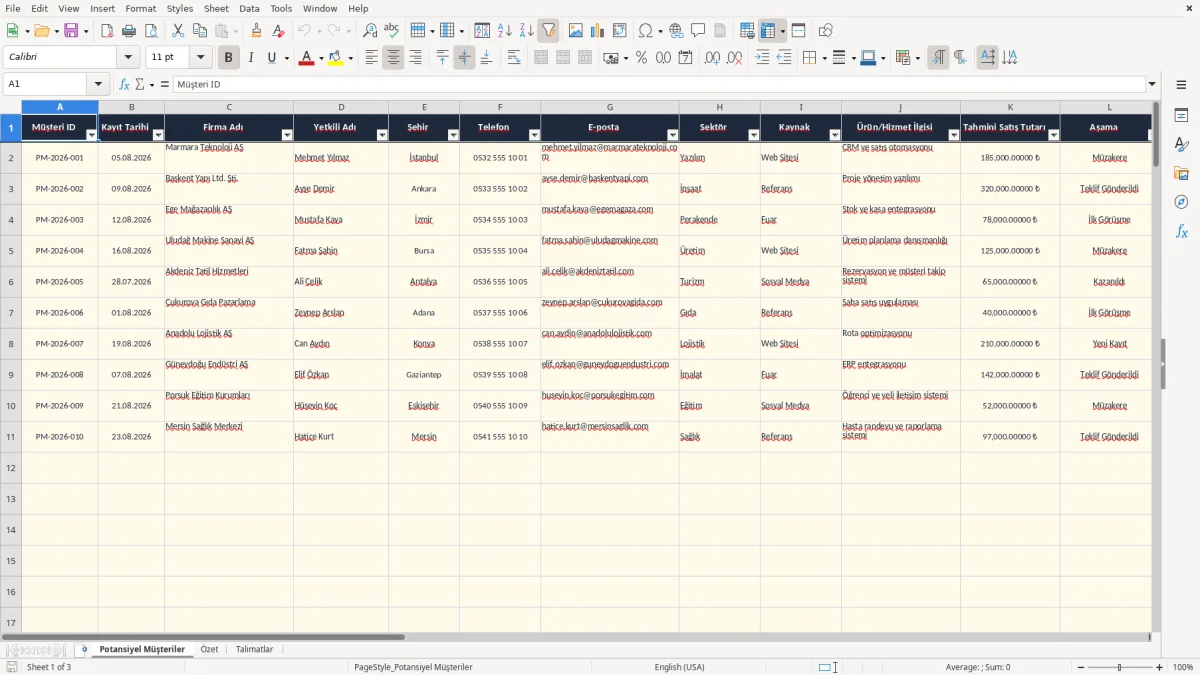Switch to the Özet sheet tab

click(x=209, y=649)
